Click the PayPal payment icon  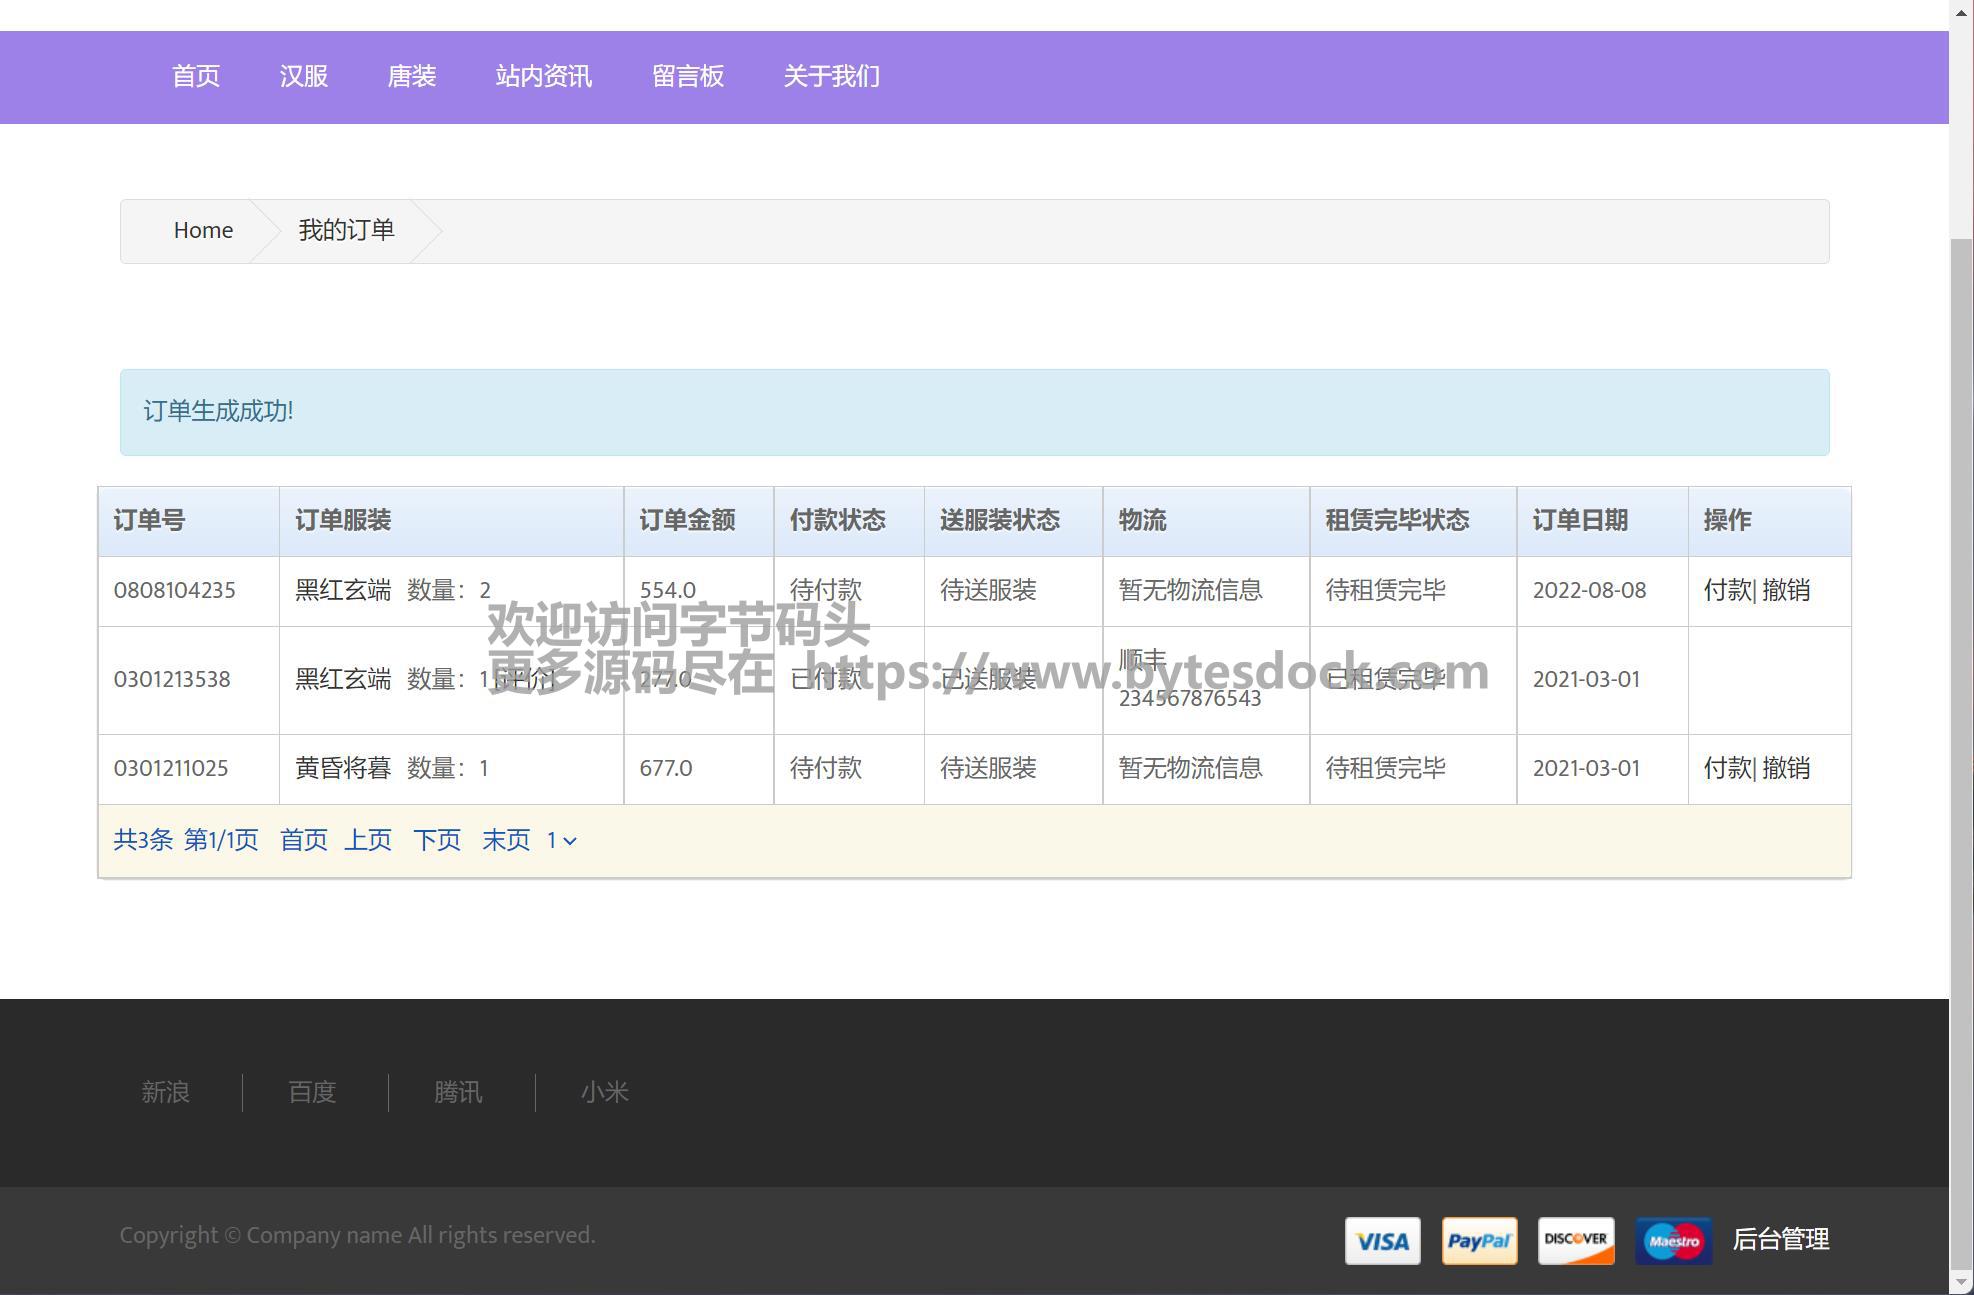(x=1479, y=1241)
